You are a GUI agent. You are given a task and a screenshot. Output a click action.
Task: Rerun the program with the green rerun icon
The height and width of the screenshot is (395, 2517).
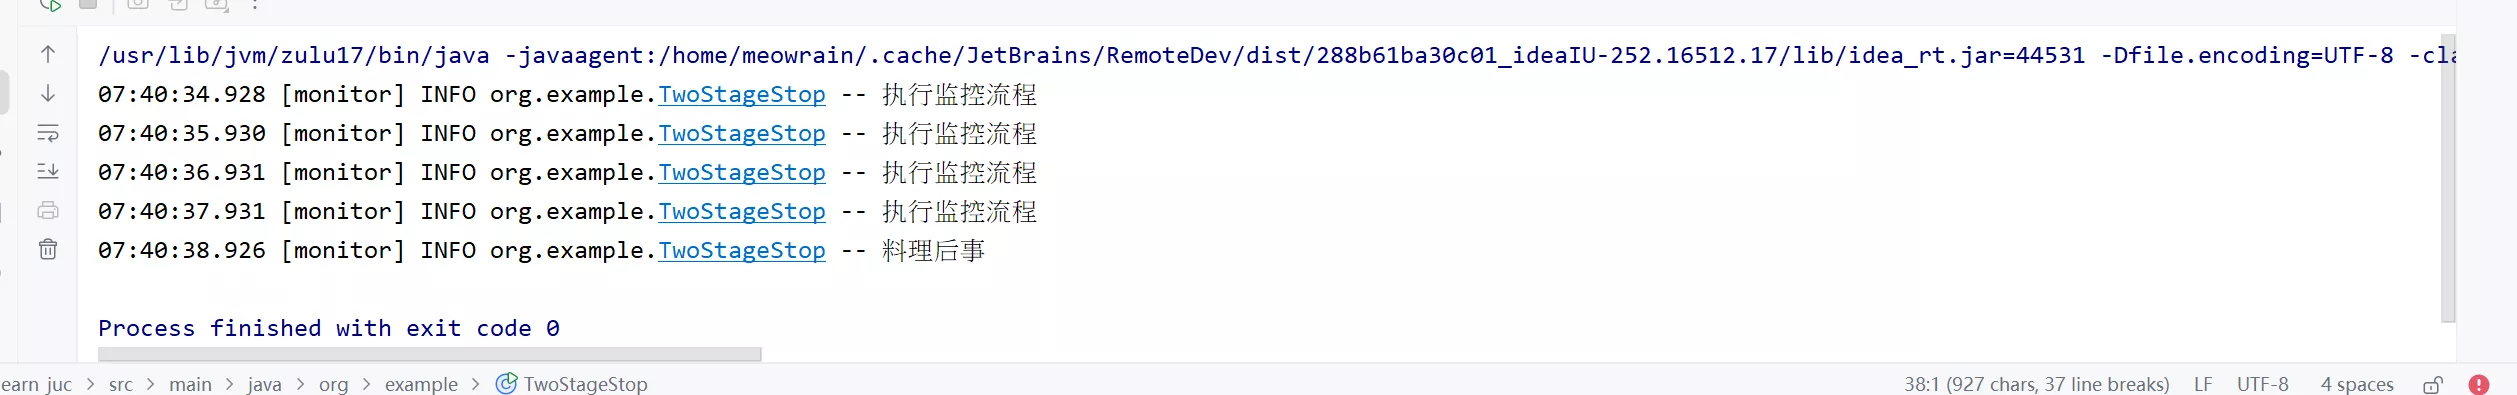coord(49,5)
